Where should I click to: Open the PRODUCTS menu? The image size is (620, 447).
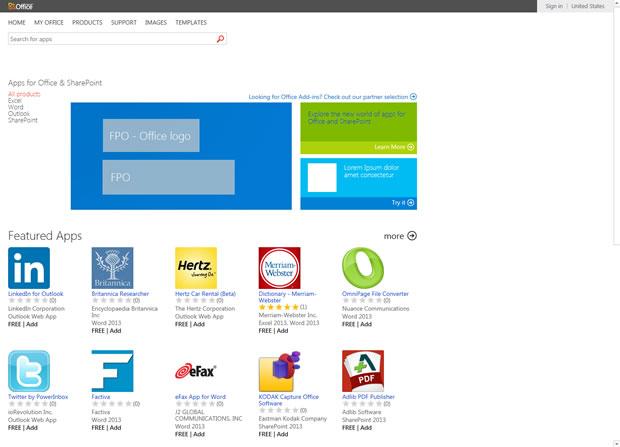tap(87, 22)
